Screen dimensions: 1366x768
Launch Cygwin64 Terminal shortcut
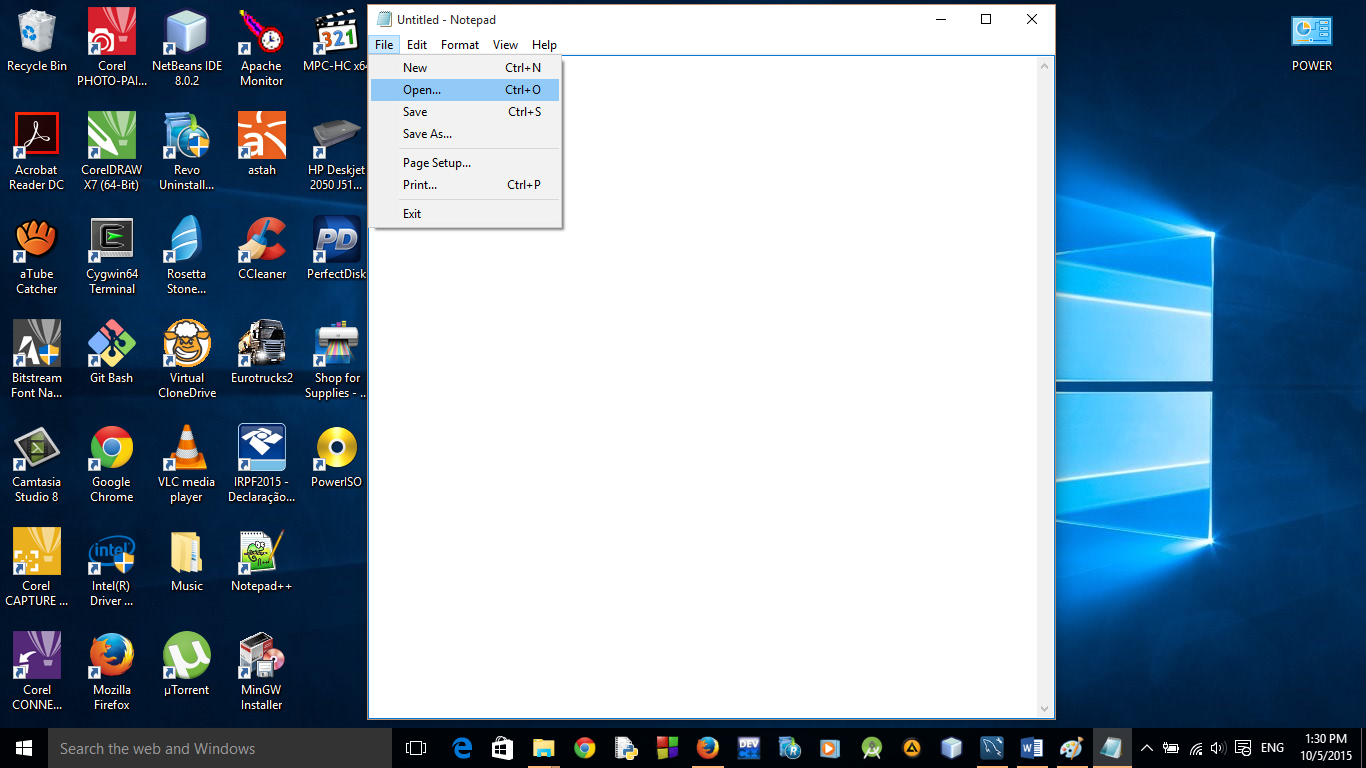(x=111, y=248)
